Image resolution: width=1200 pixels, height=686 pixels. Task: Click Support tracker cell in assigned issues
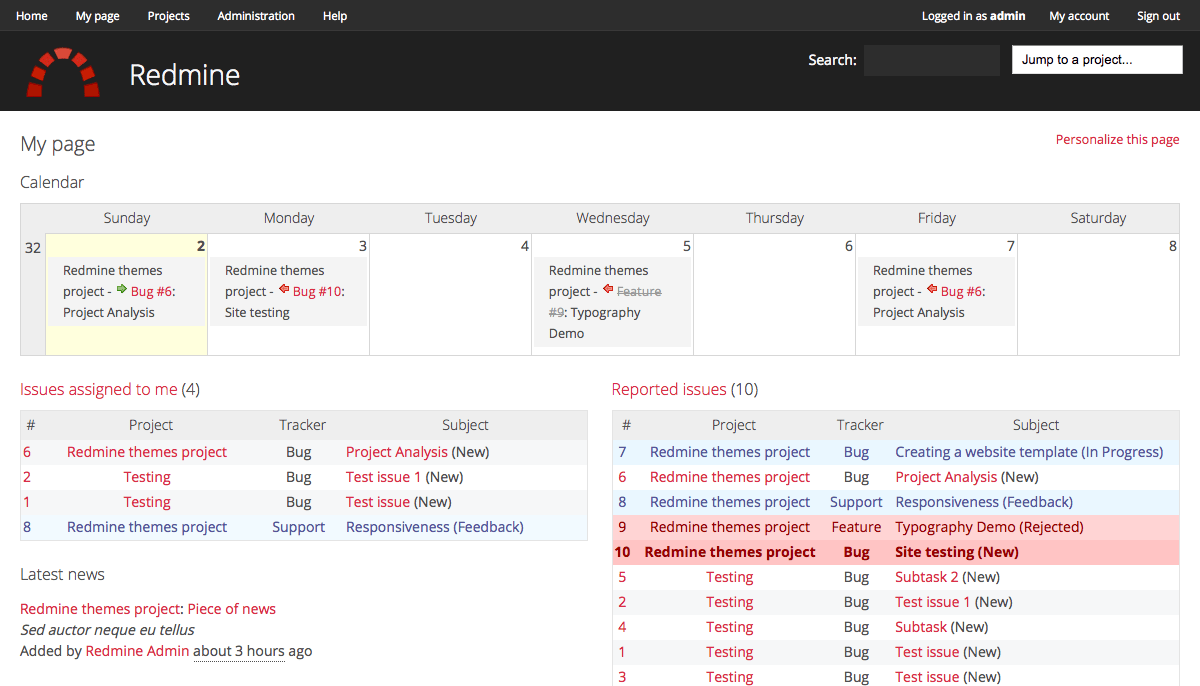[x=299, y=527]
